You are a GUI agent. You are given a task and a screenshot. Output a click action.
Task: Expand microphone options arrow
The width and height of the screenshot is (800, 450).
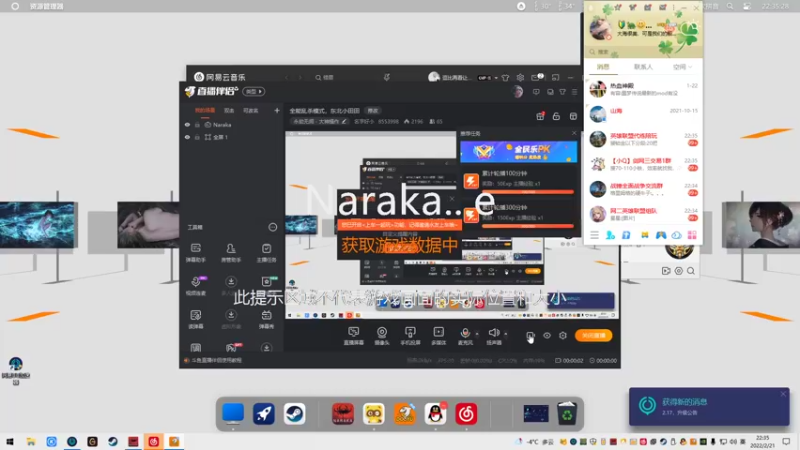coord(477,334)
